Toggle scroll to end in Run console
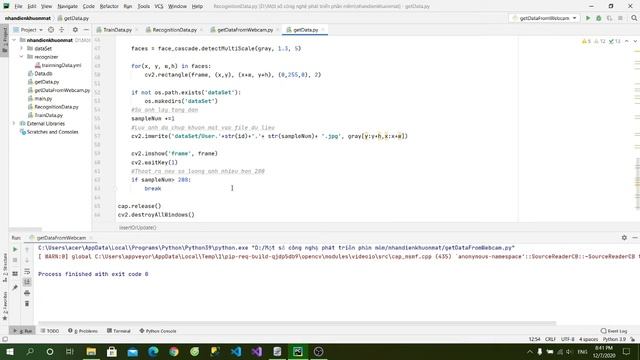Viewport: 640px width, 360px height. pyautogui.click(x=27, y=282)
